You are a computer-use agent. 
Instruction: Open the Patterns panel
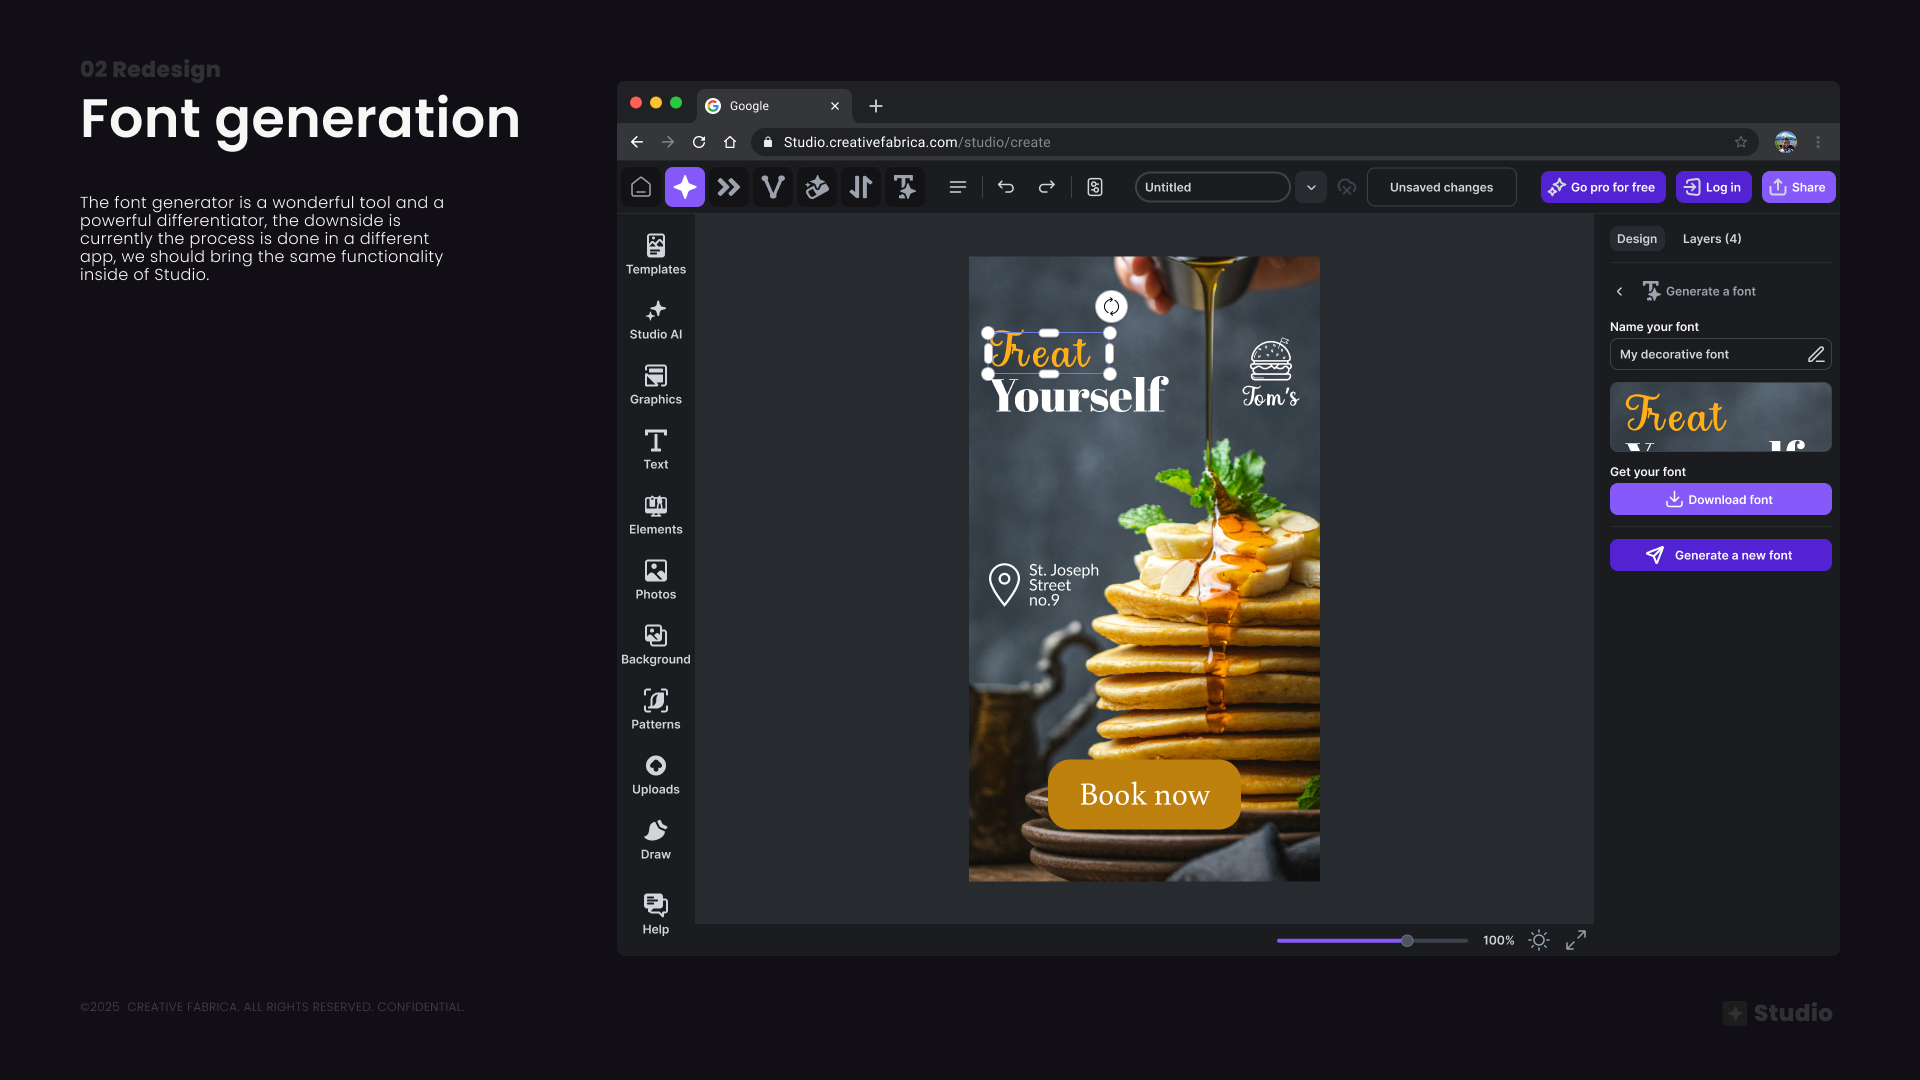(655, 709)
